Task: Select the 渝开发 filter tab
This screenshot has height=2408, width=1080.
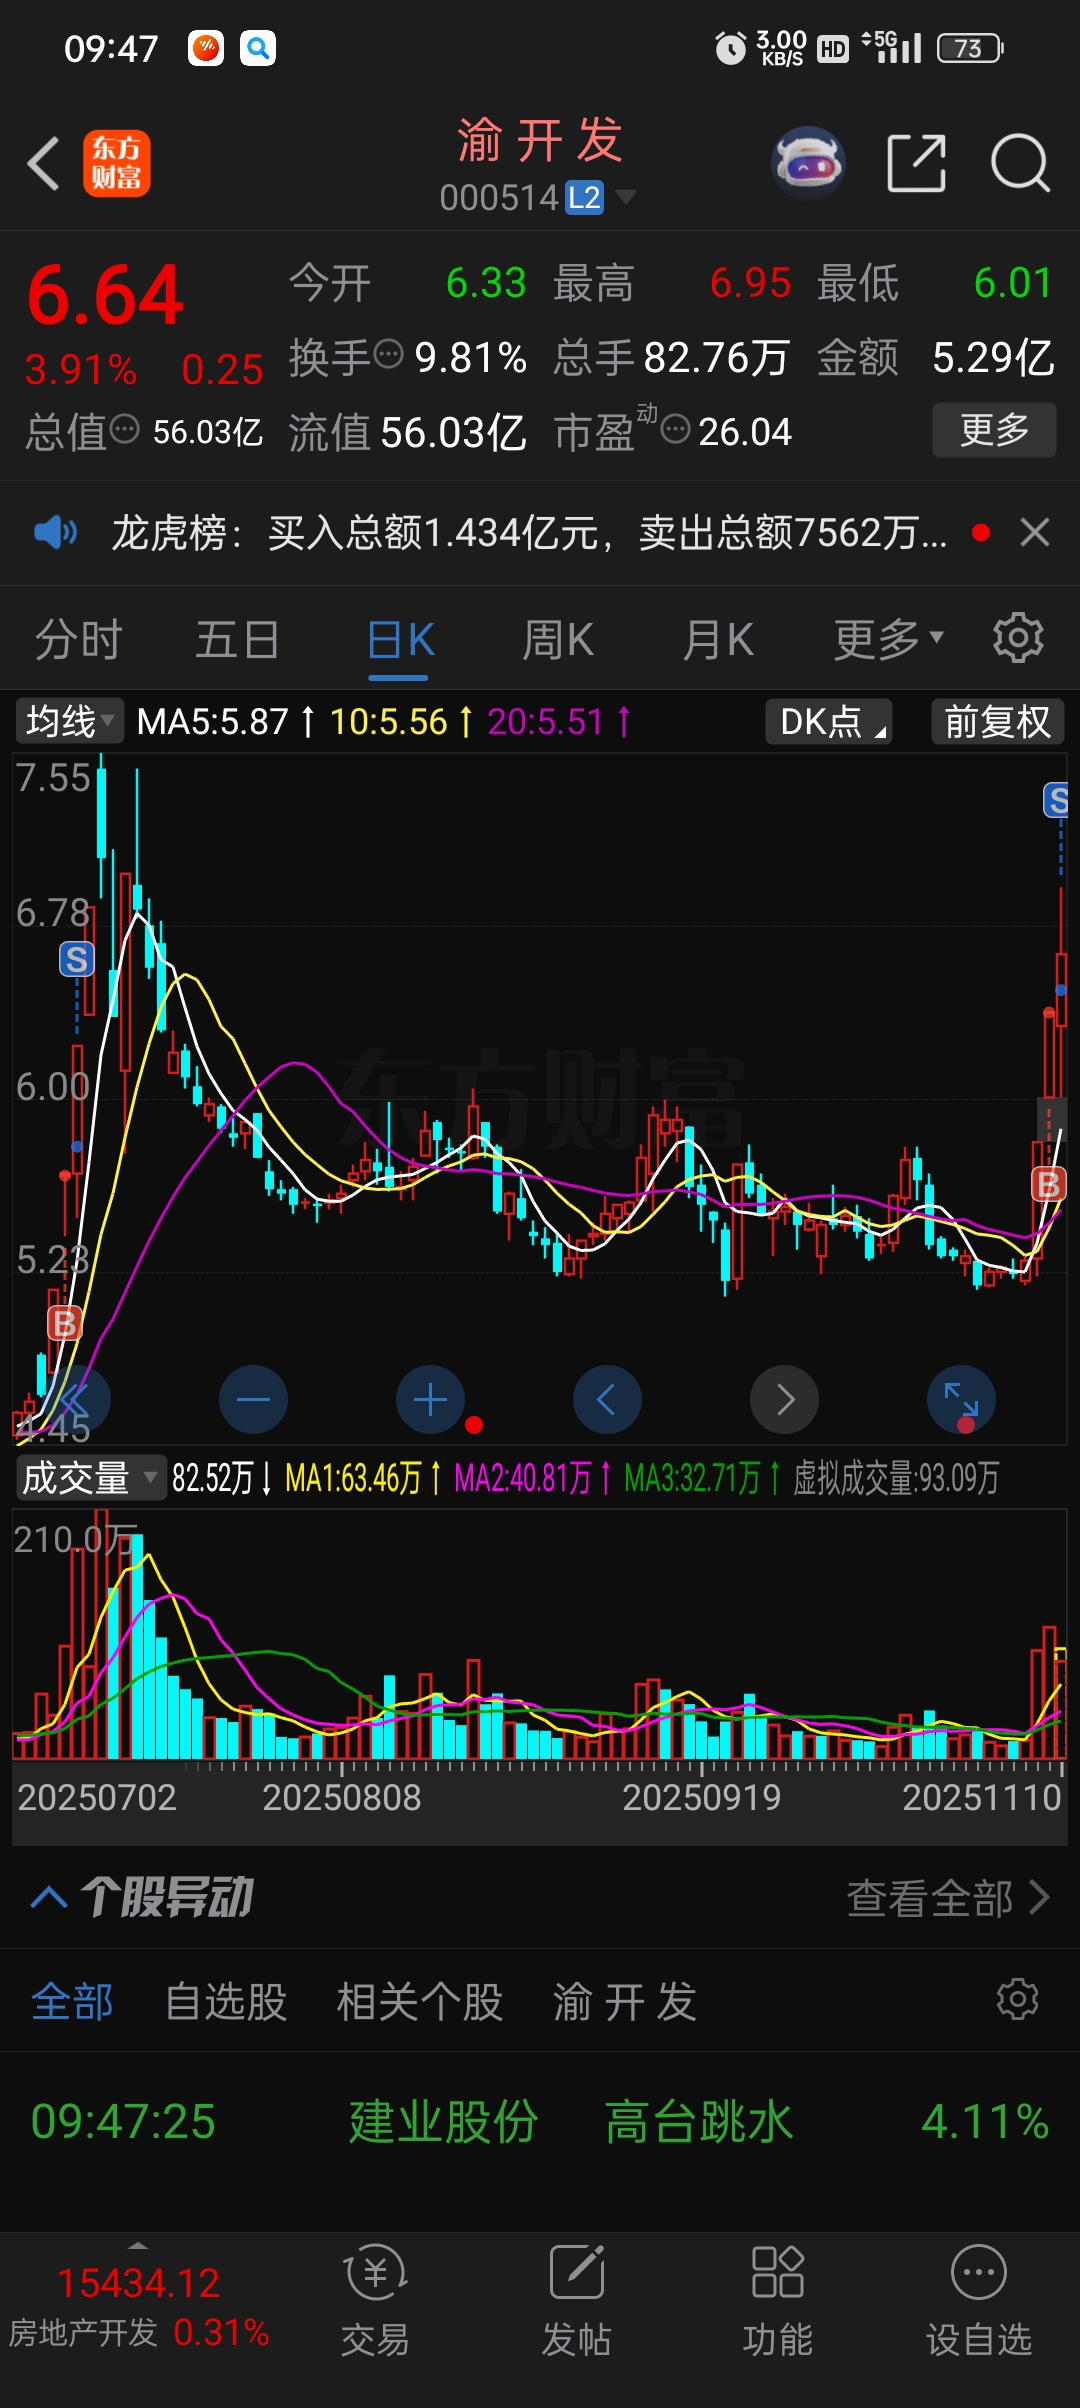Action: (x=625, y=2001)
